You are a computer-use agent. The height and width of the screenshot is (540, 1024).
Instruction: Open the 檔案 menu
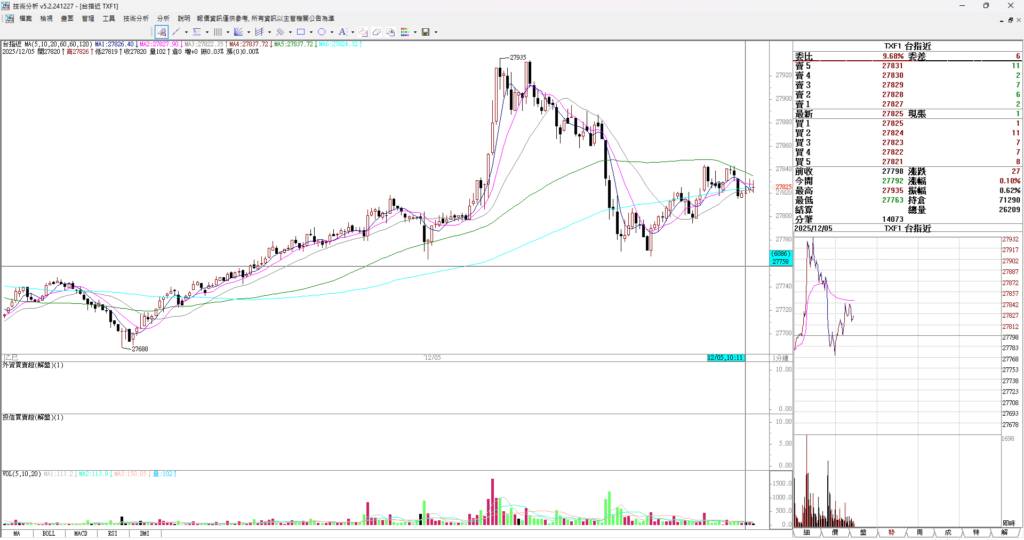[25, 18]
